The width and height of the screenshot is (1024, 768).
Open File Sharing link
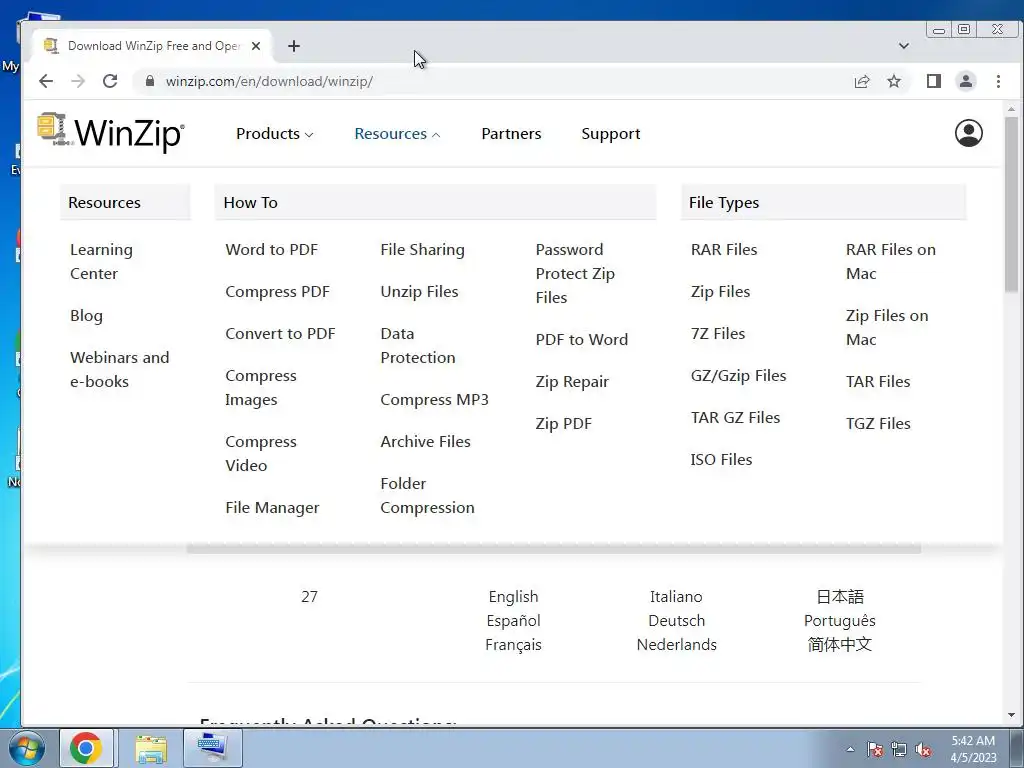[423, 249]
